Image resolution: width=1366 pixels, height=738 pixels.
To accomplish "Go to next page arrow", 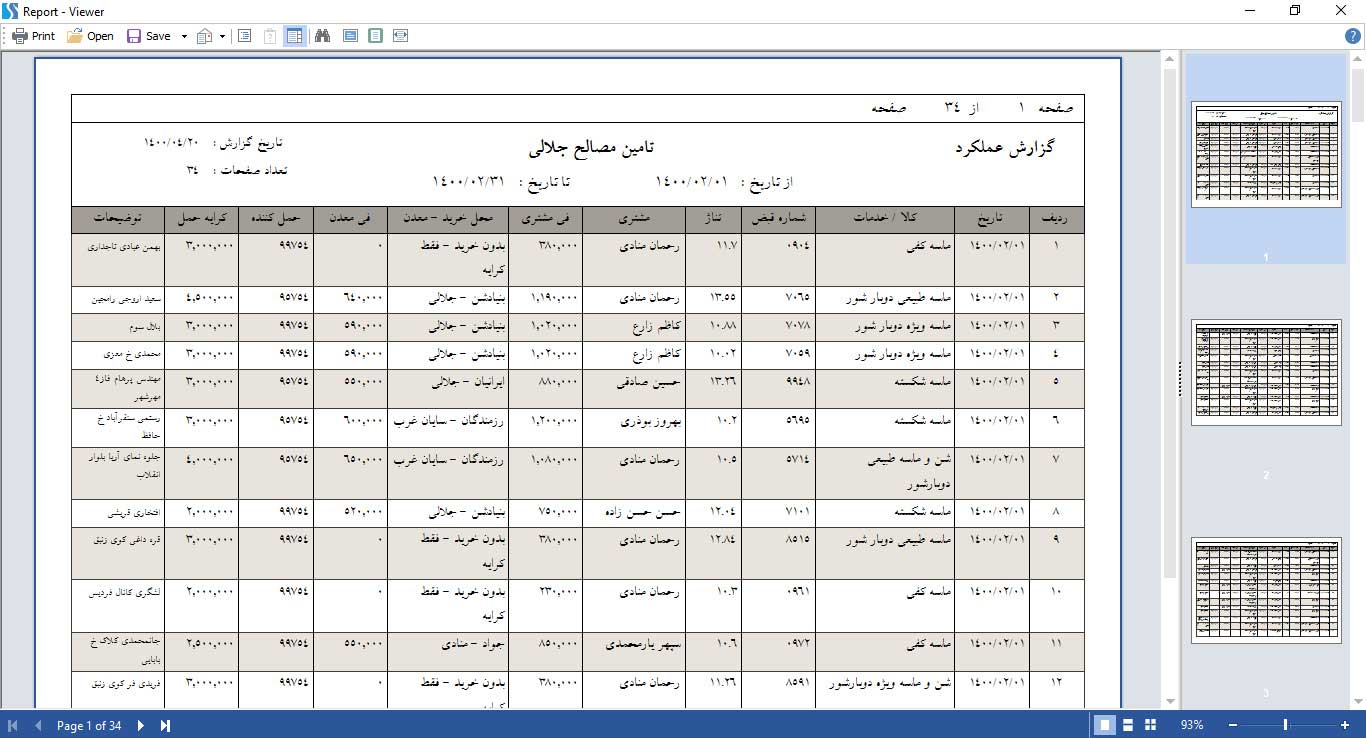I will [141, 725].
